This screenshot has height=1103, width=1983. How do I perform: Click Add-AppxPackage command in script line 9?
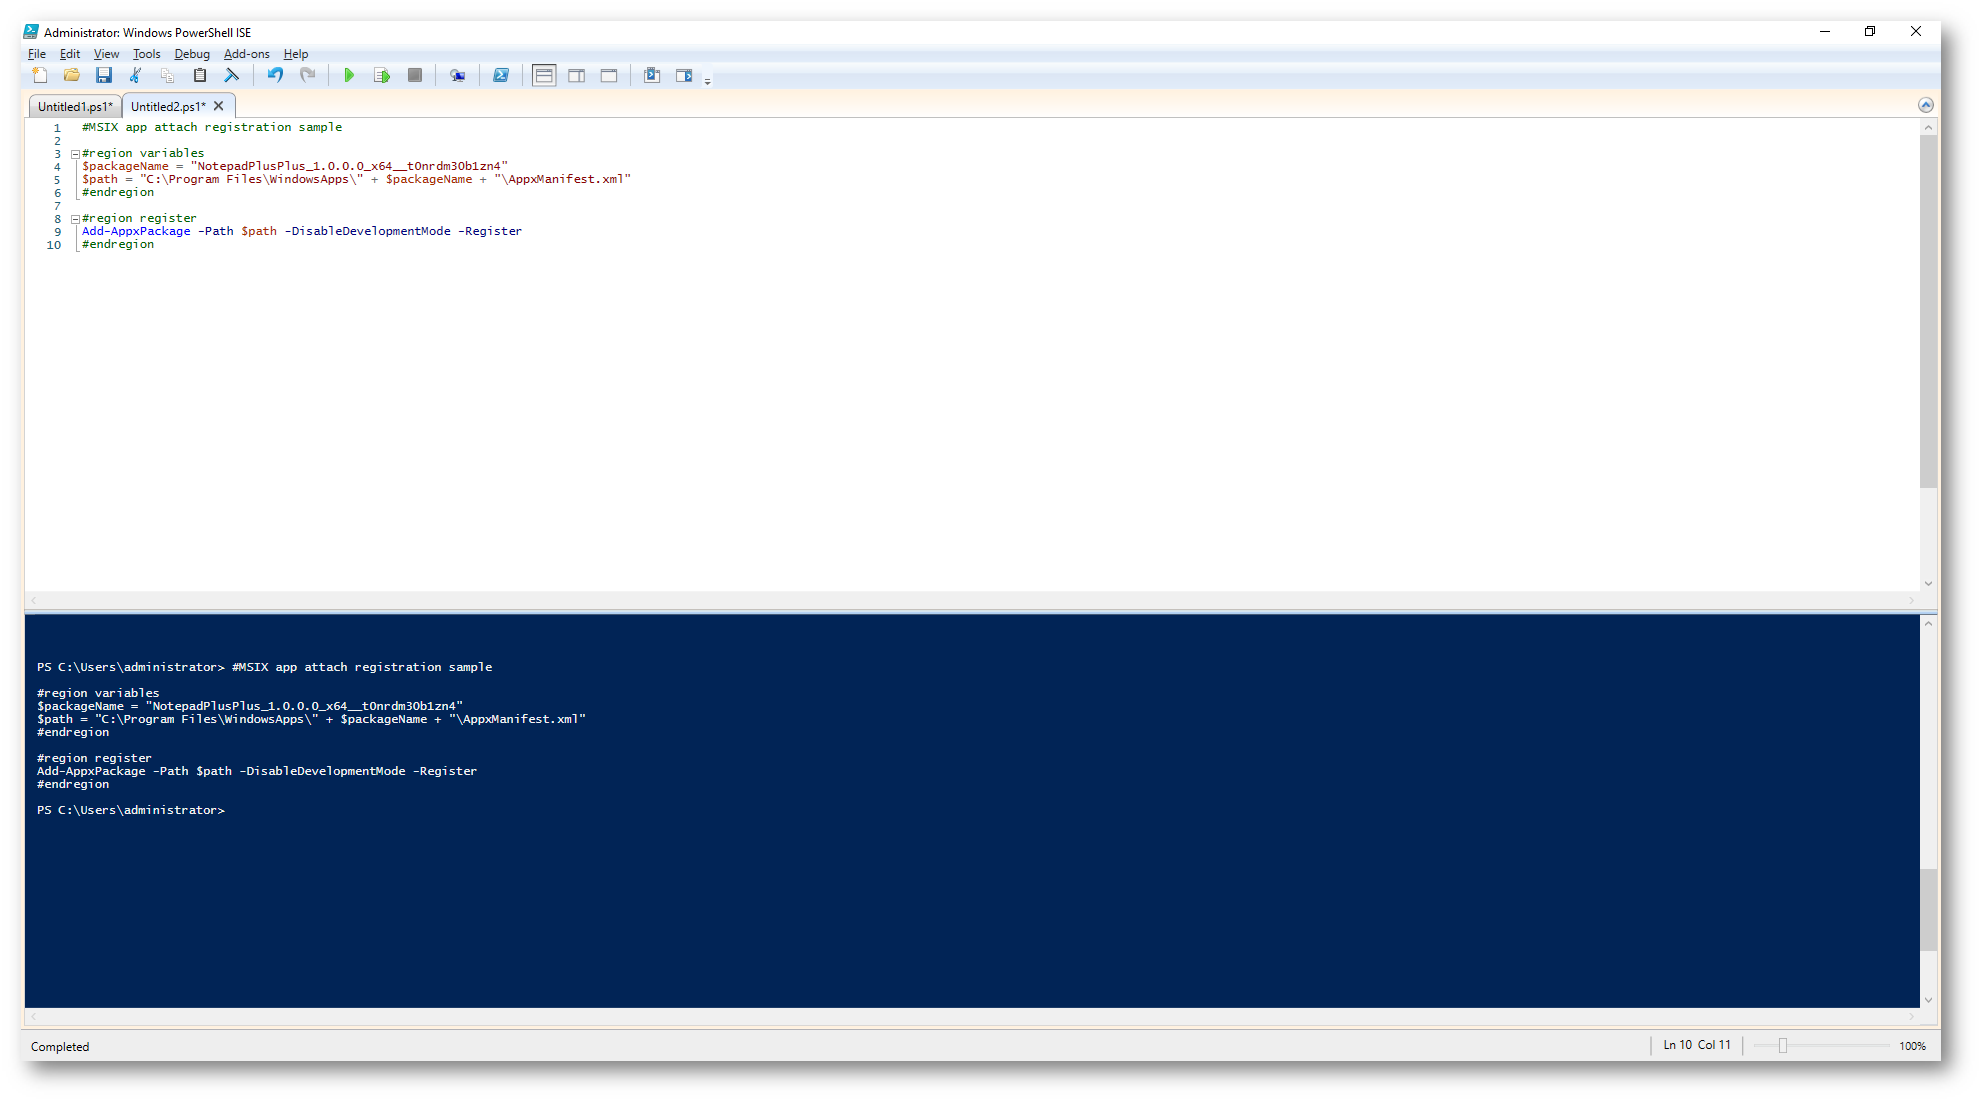click(136, 231)
